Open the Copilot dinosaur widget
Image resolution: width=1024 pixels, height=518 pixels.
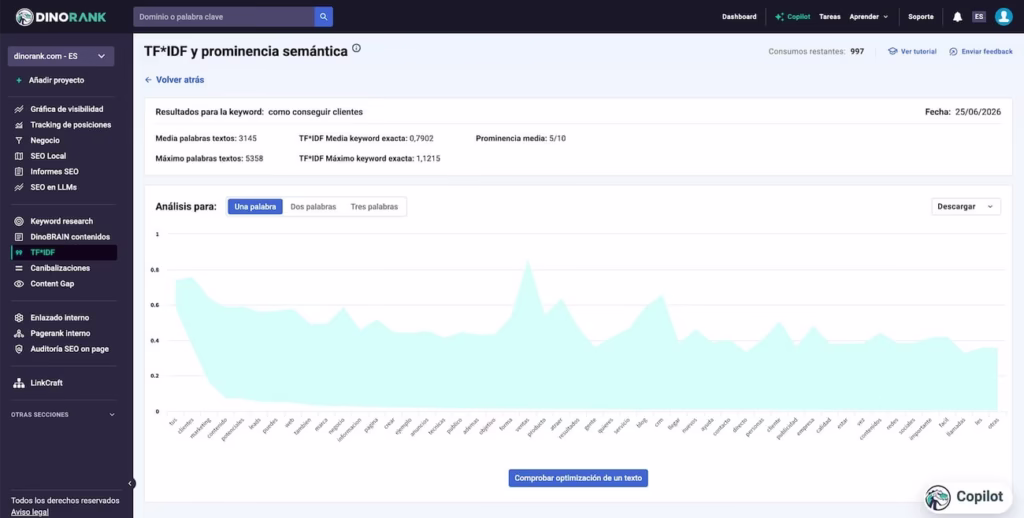[968, 497]
